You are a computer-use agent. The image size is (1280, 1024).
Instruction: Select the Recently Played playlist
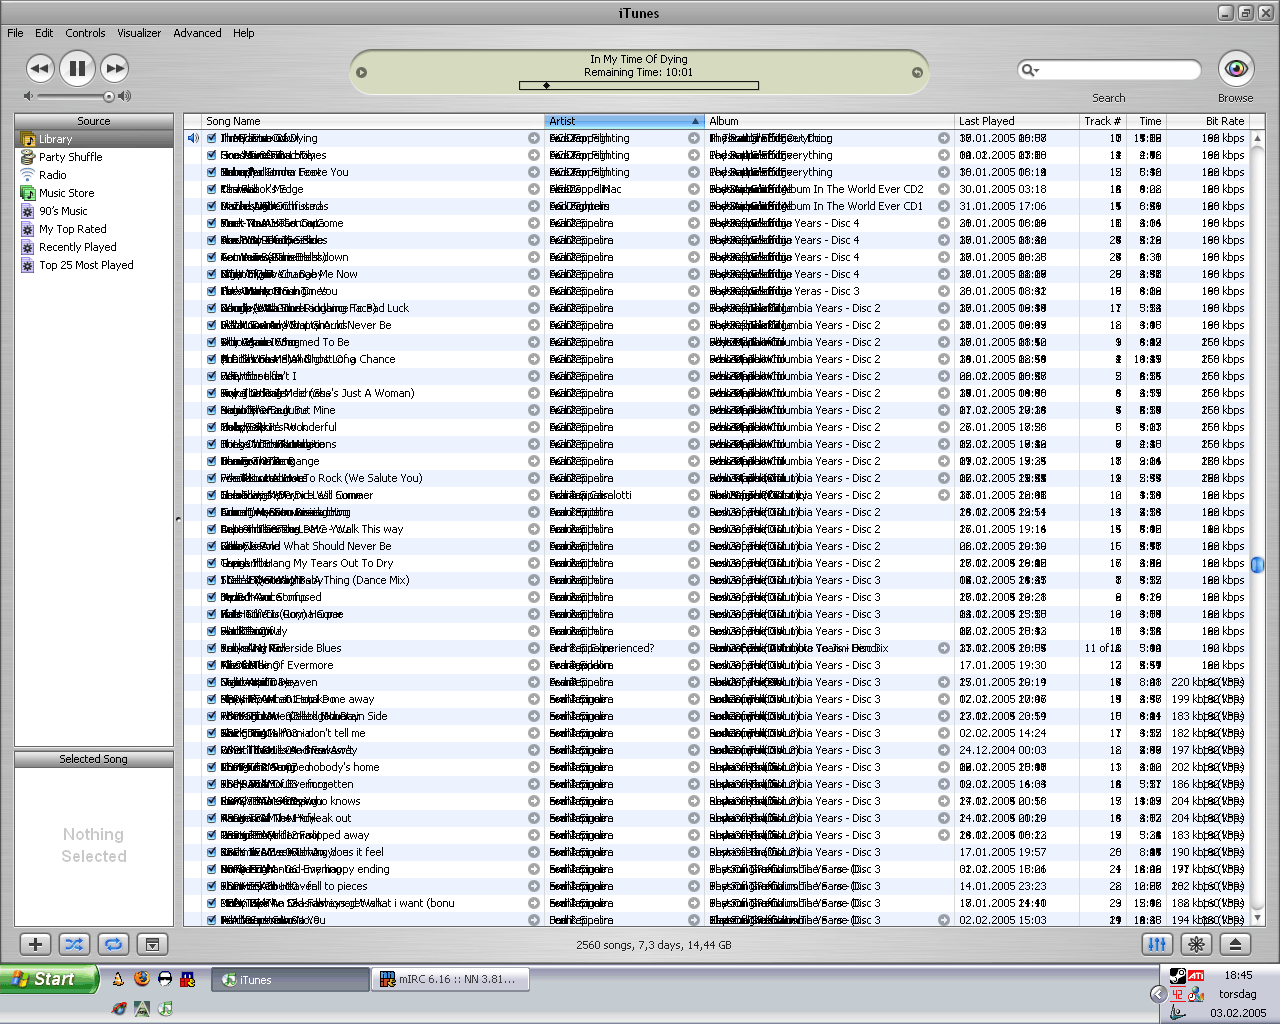tap(94, 247)
